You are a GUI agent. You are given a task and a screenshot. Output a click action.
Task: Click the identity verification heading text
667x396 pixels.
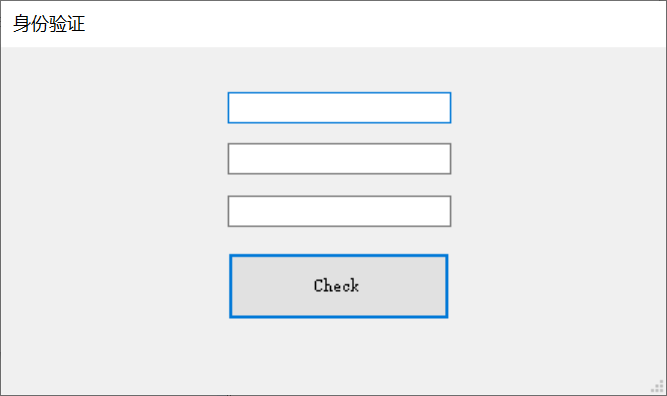tap(49, 23)
